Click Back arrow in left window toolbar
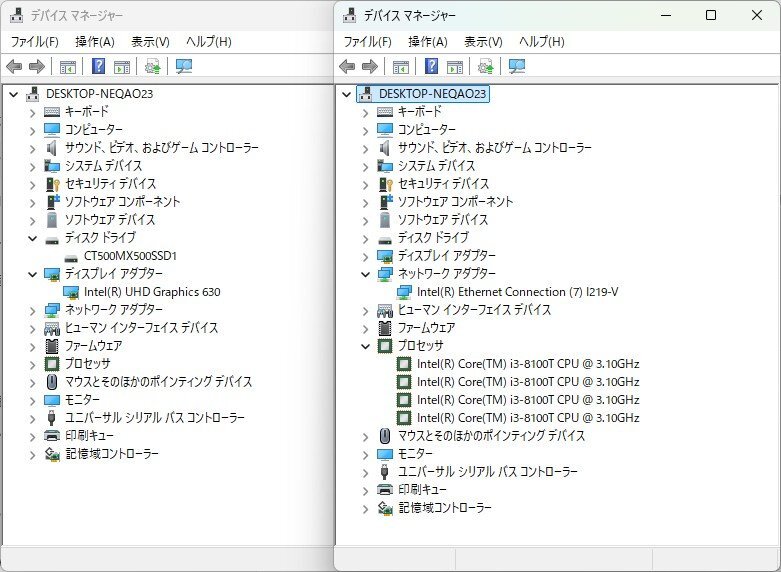 click(x=14, y=66)
